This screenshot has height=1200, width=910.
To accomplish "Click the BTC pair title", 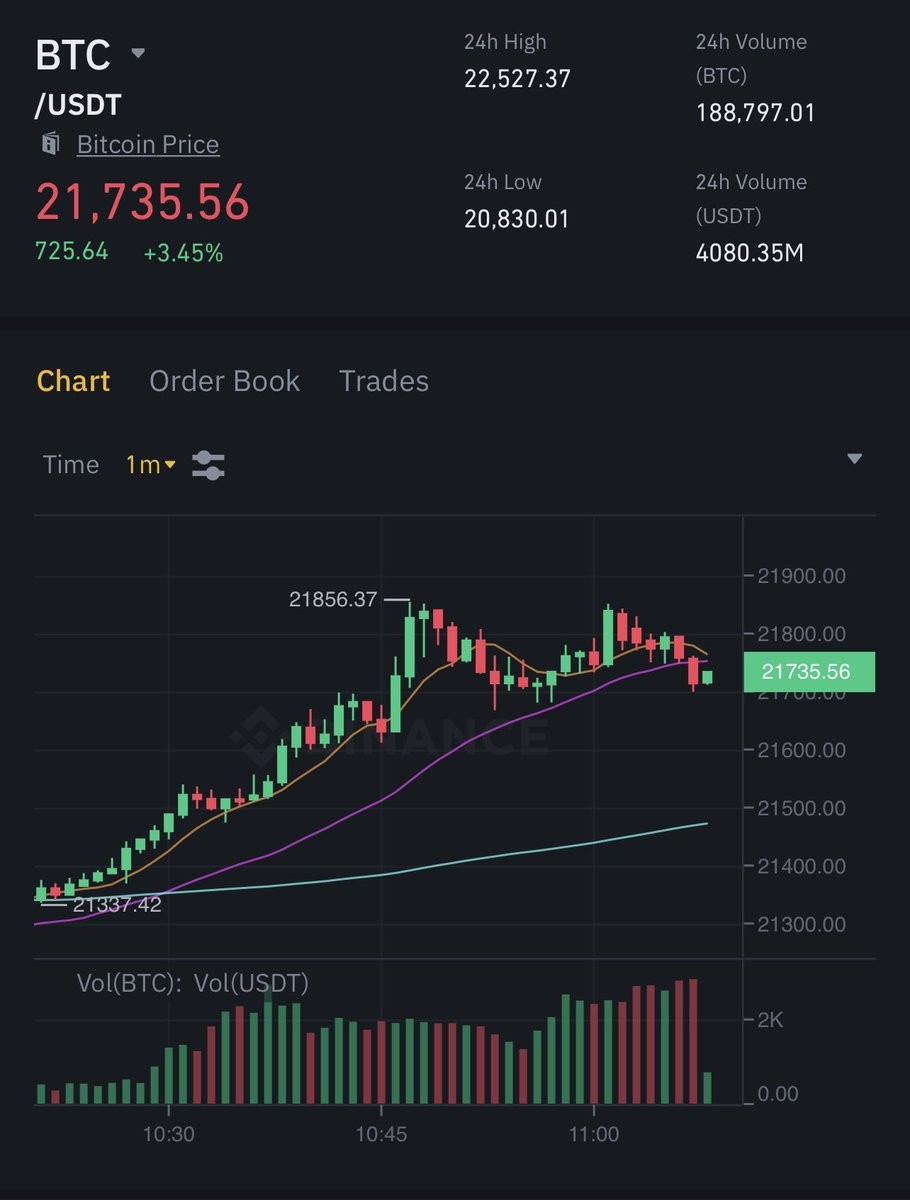I will click(73, 55).
